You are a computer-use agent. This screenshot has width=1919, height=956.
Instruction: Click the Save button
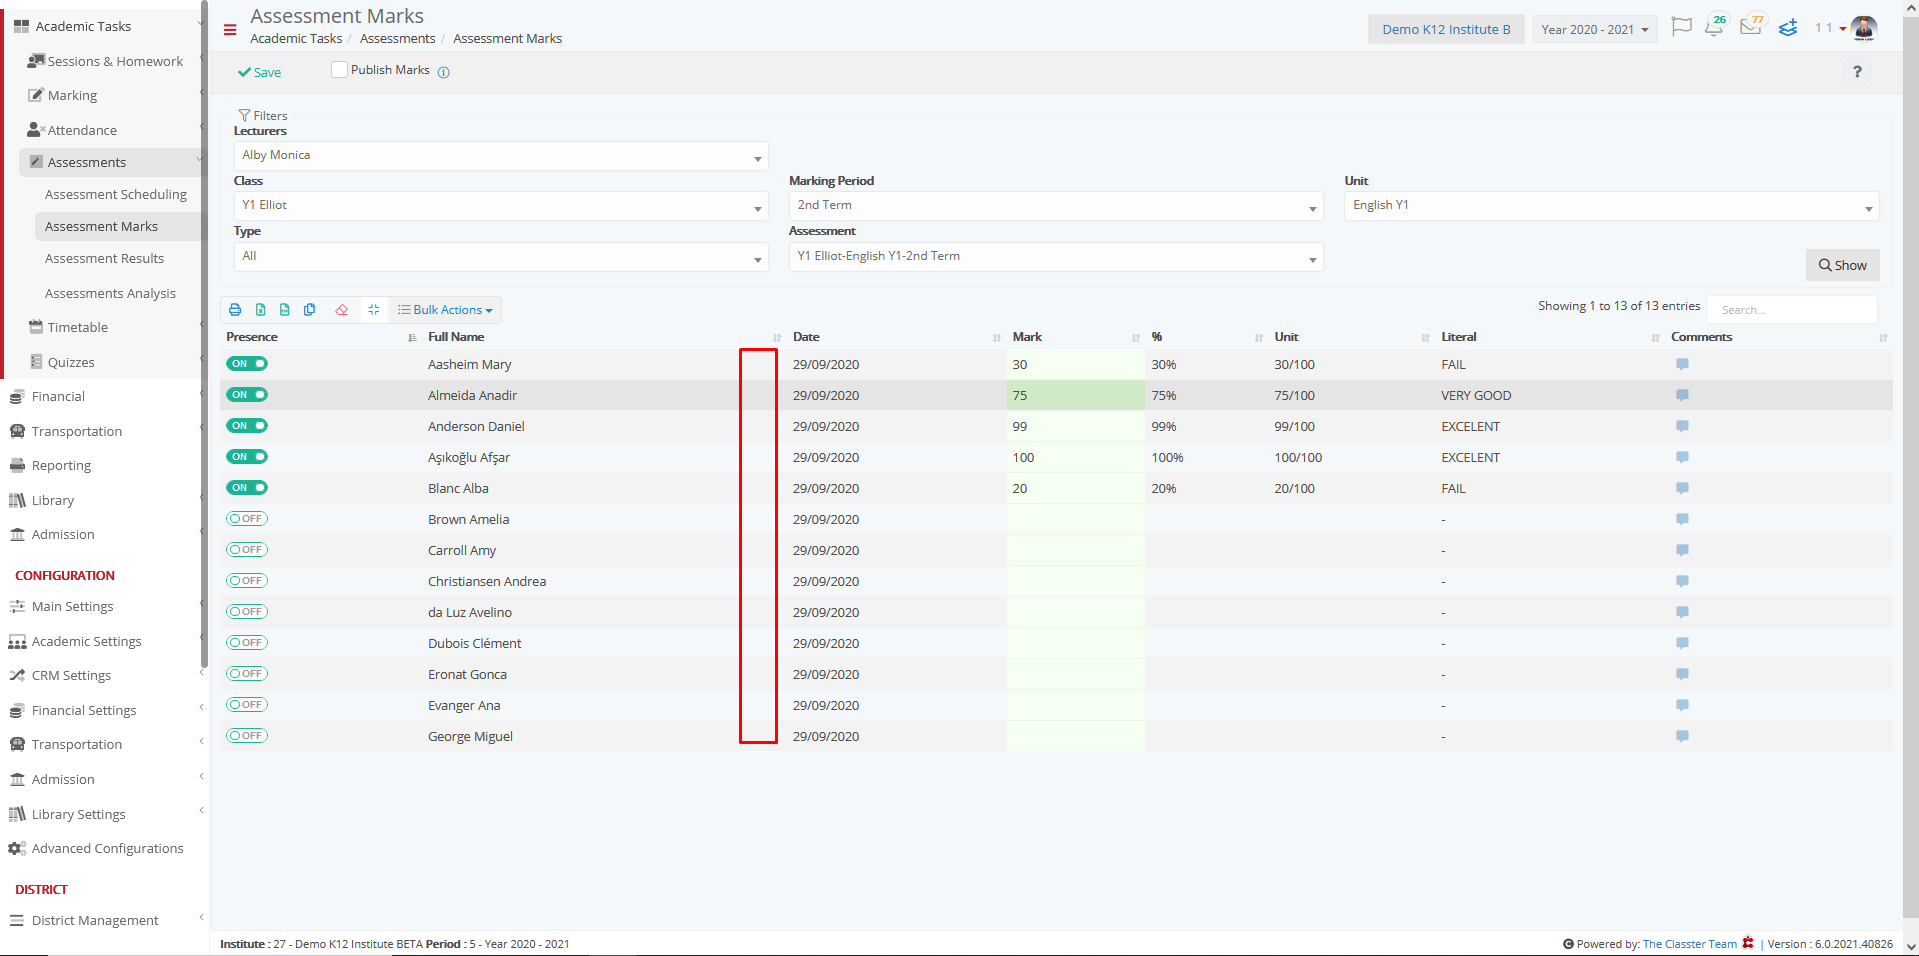click(260, 72)
